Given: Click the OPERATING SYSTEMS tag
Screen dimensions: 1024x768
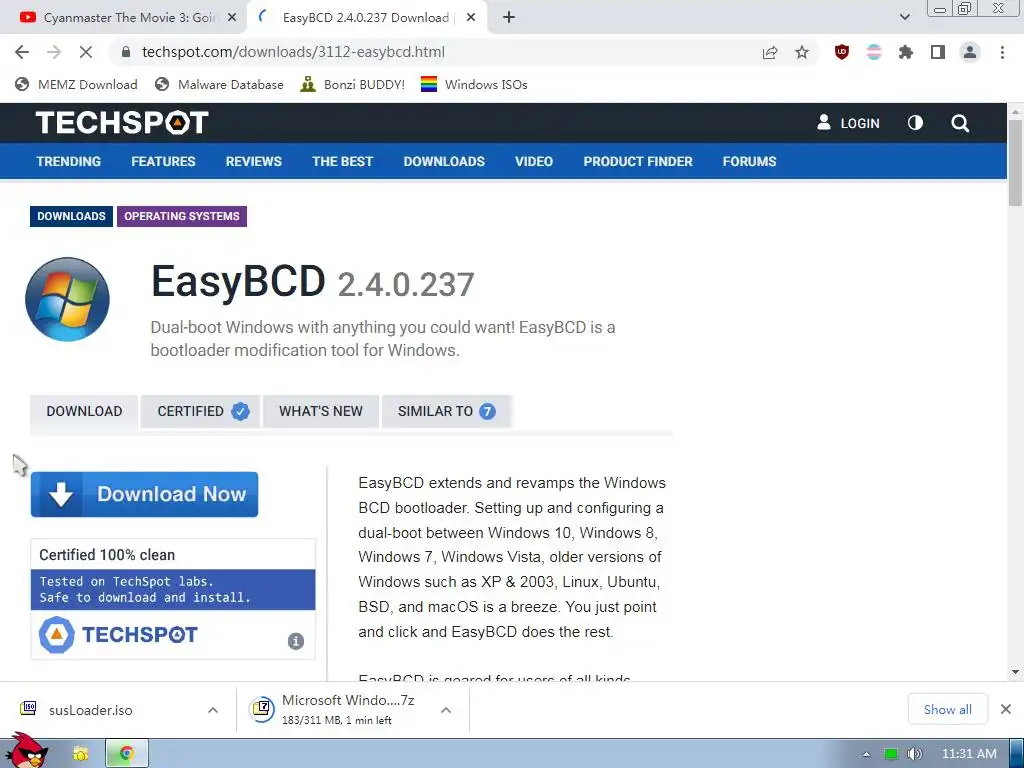Looking at the screenshot, I should coord(182,216).
